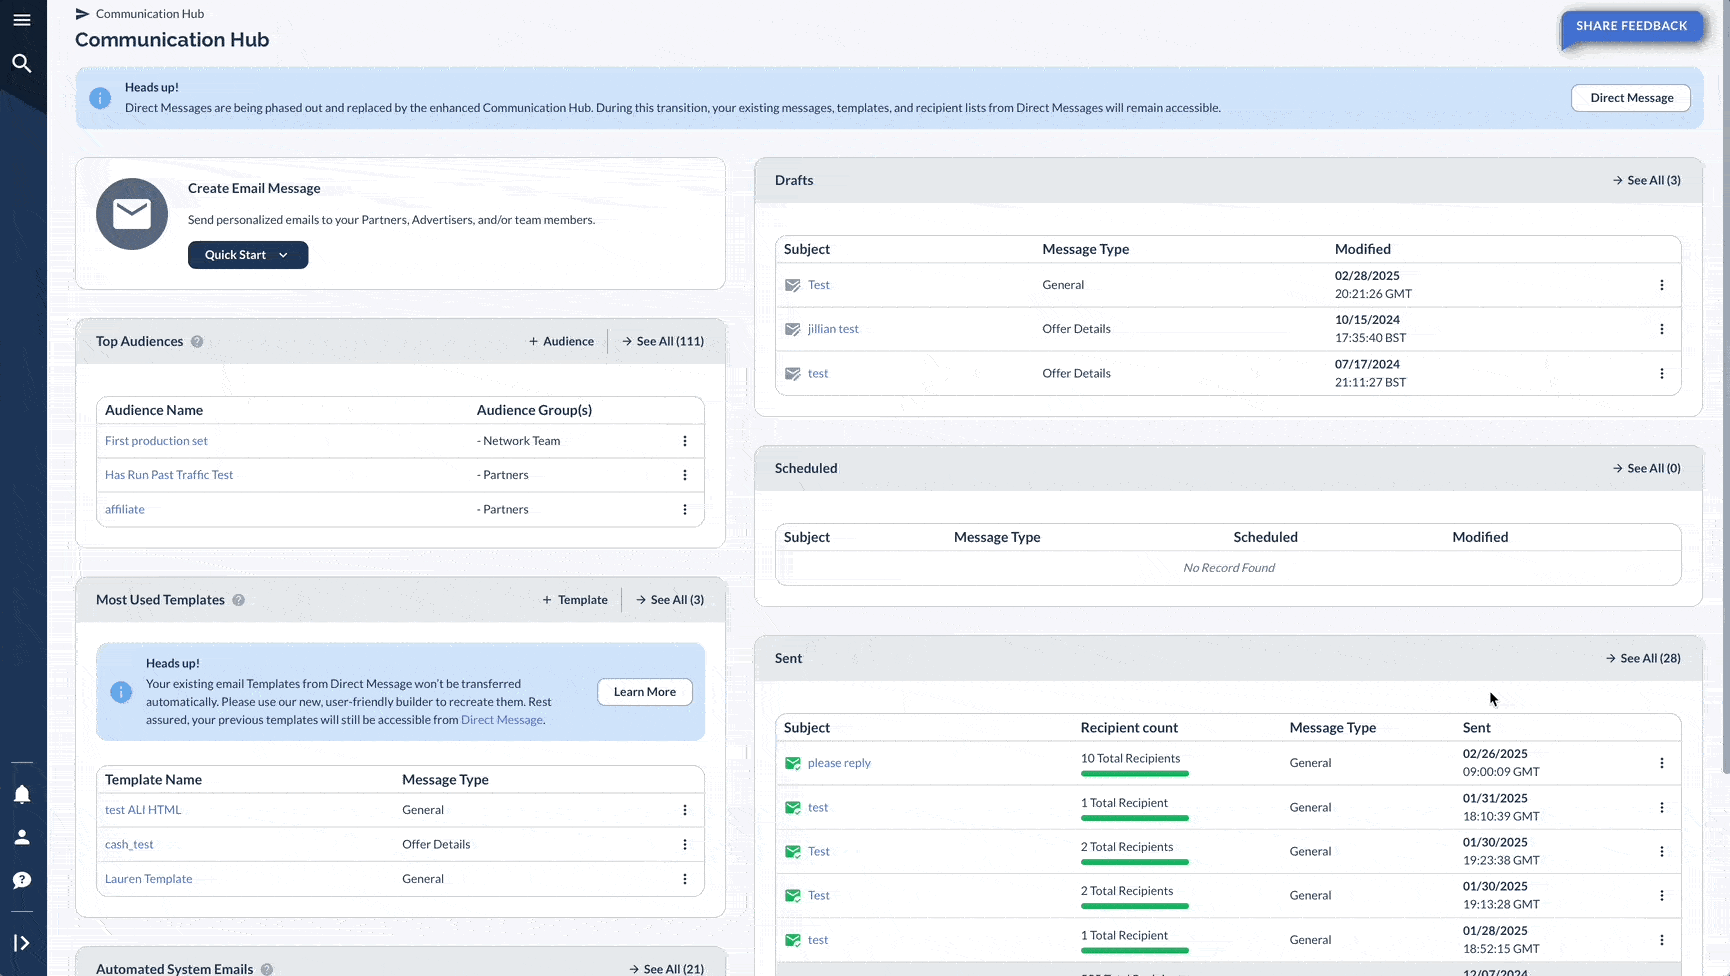Add a new Audience
This screenshot has width=1730, height=976.
click(561, 341)
